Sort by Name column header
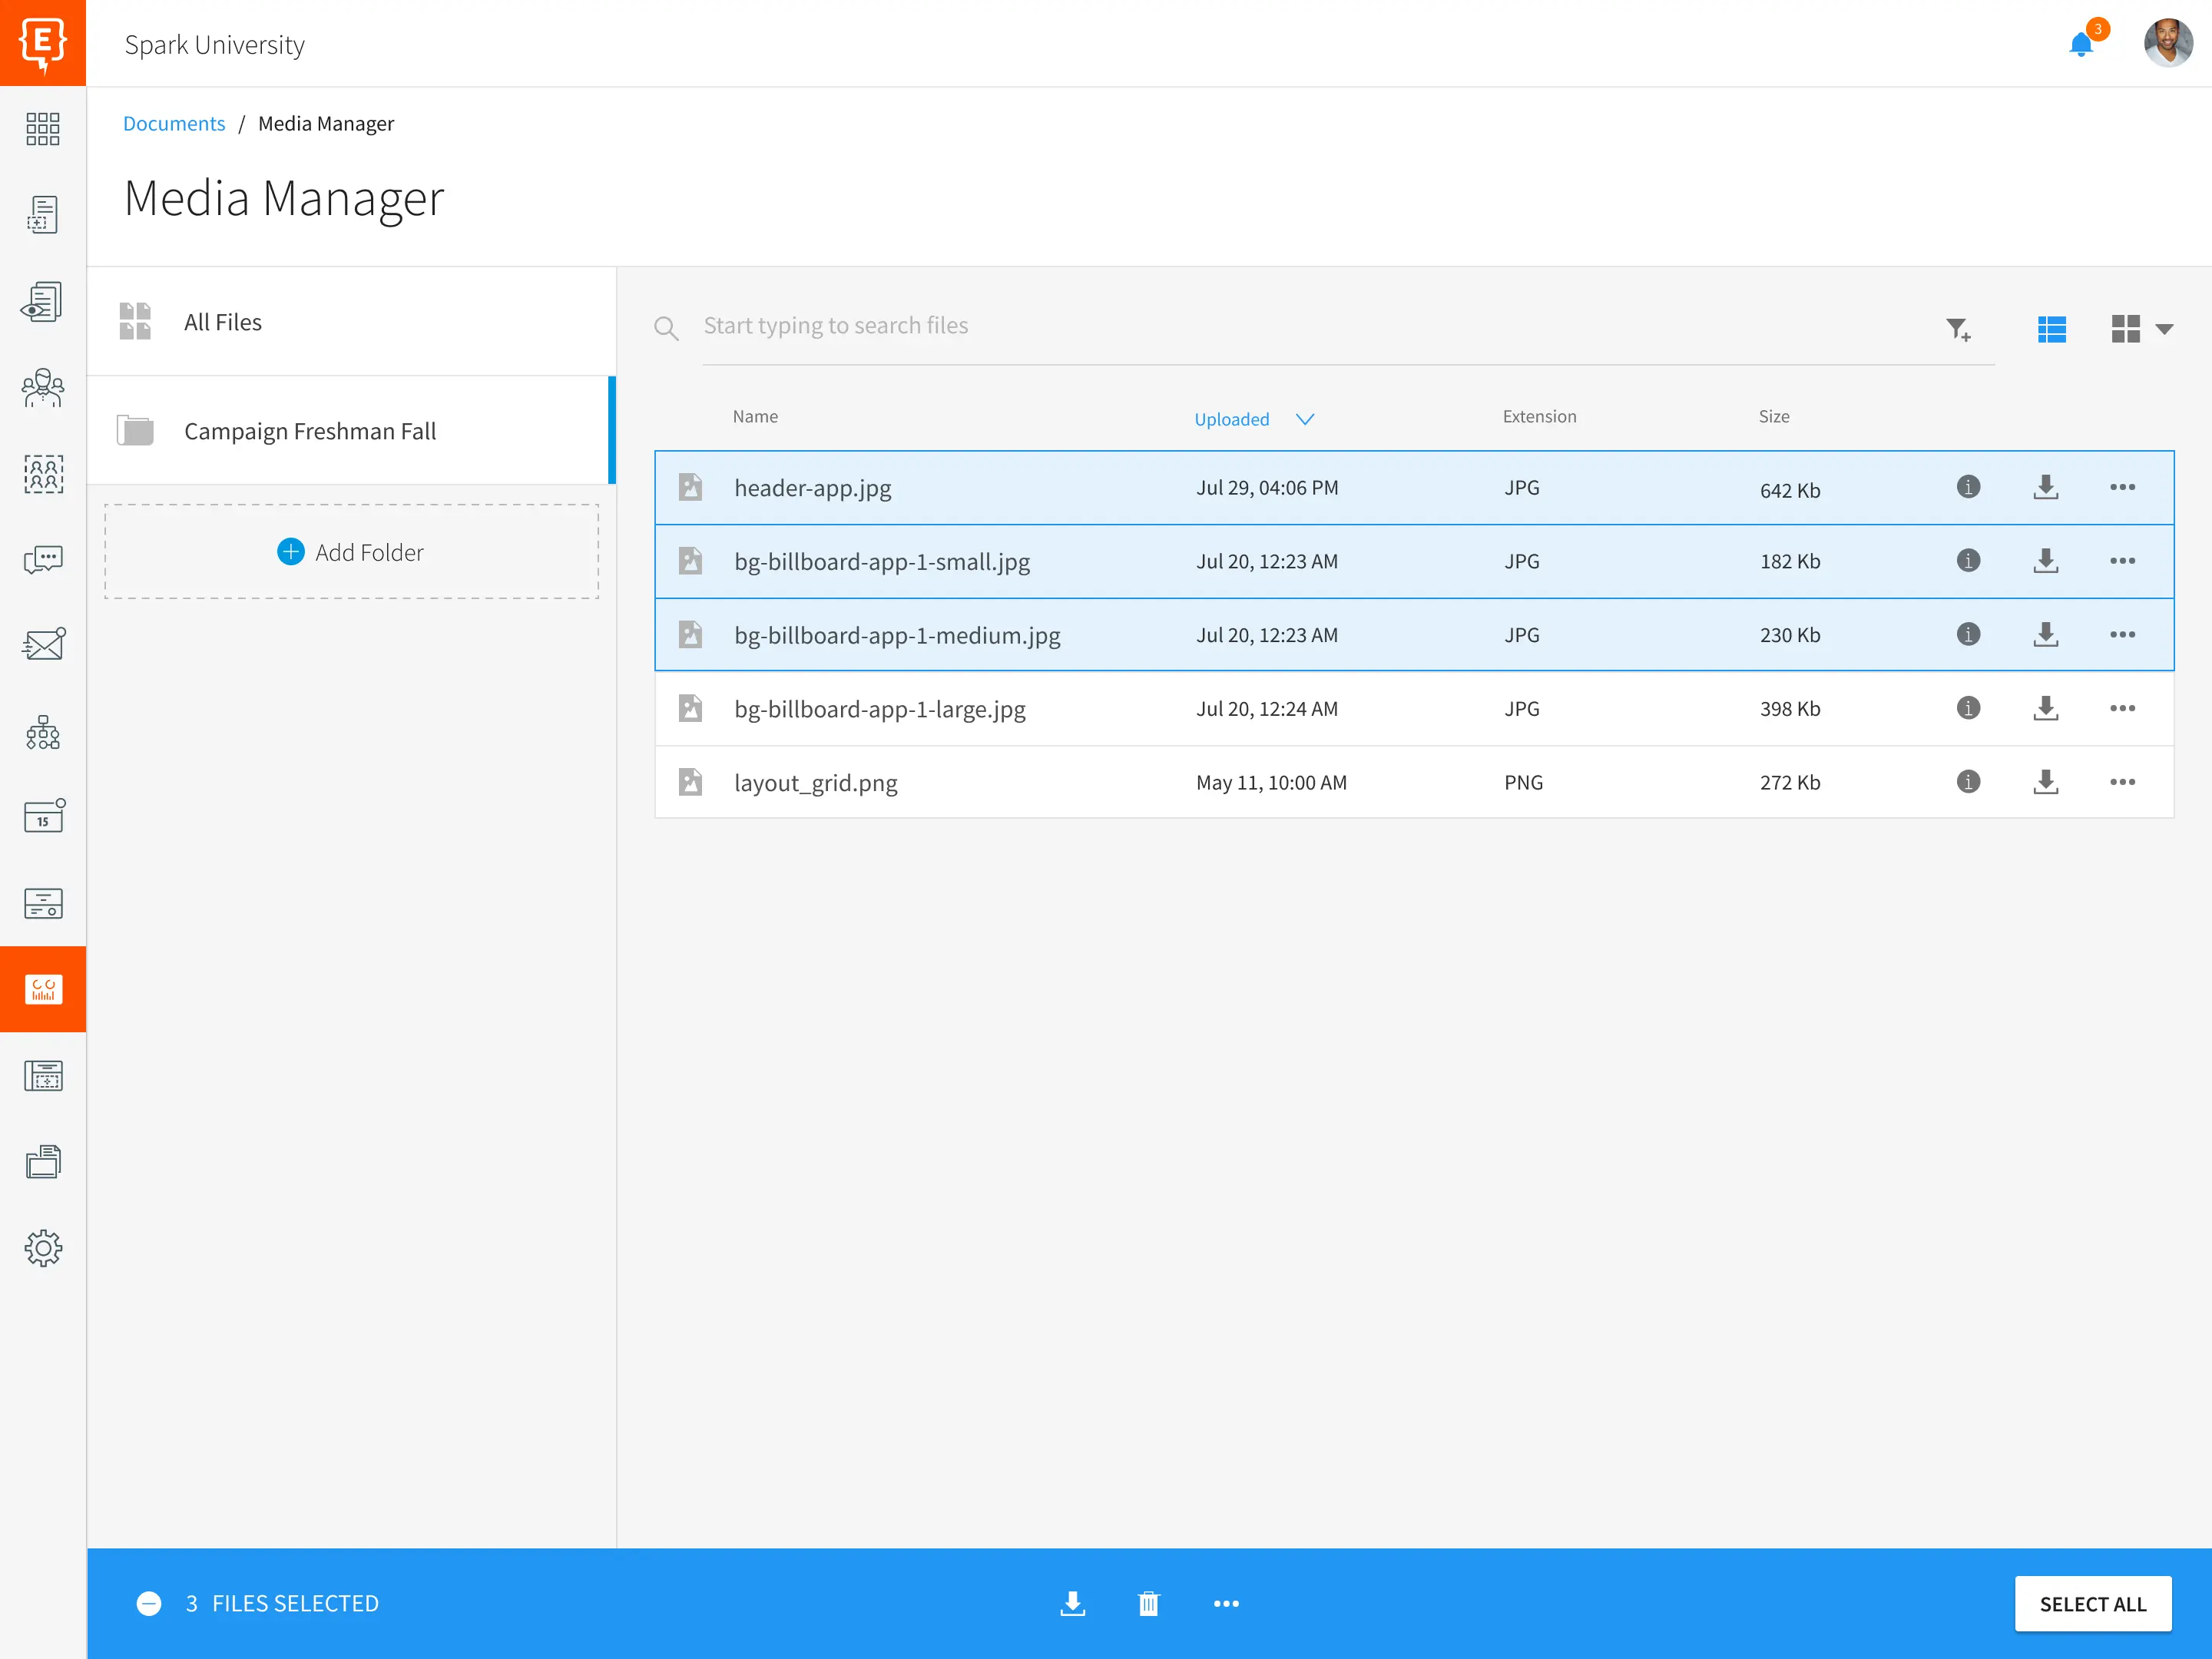Viewport: 2212px width, 1659px height. tap(755, 416)
